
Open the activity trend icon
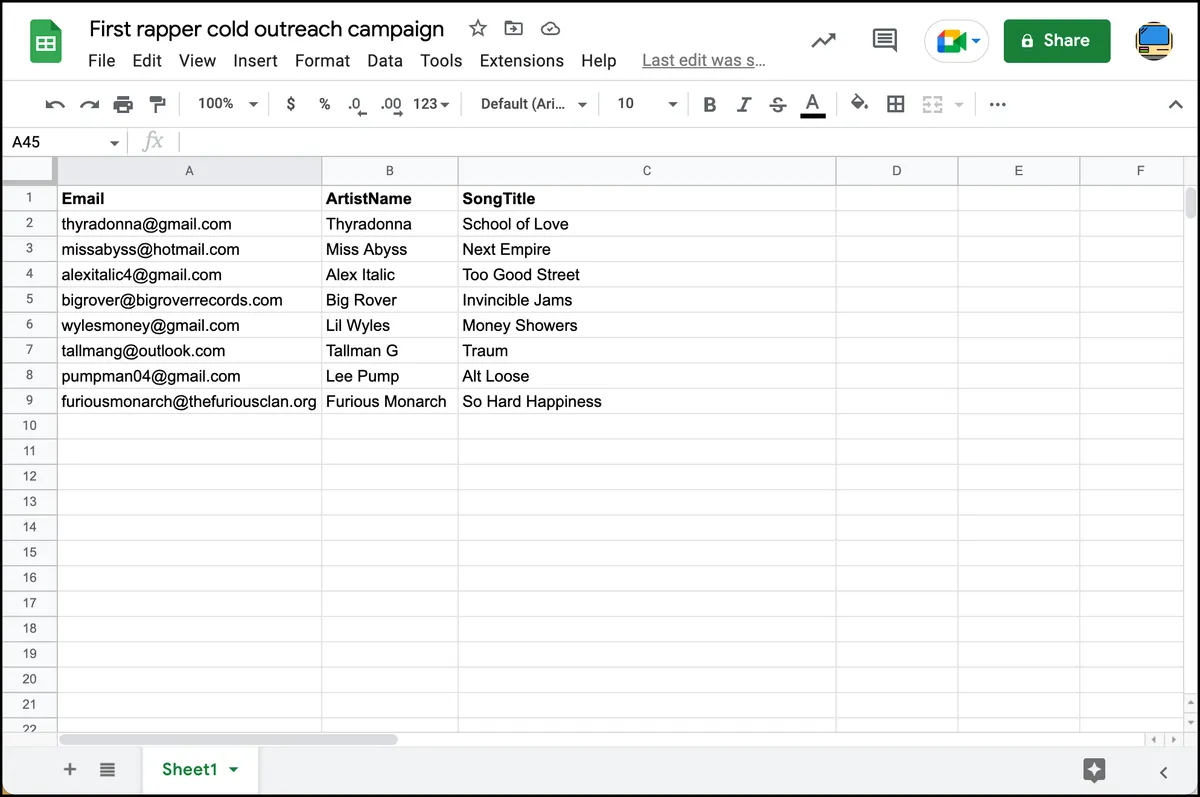[824, 41]
